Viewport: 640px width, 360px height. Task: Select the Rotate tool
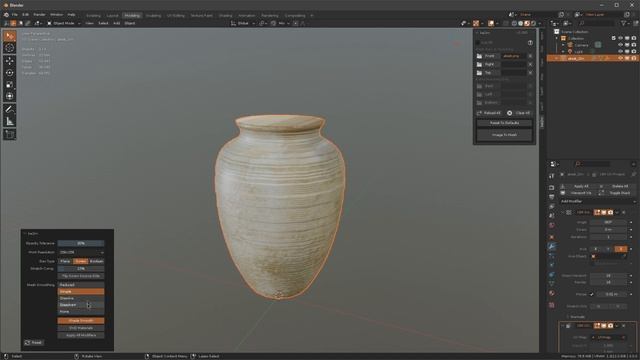[10, 73]
